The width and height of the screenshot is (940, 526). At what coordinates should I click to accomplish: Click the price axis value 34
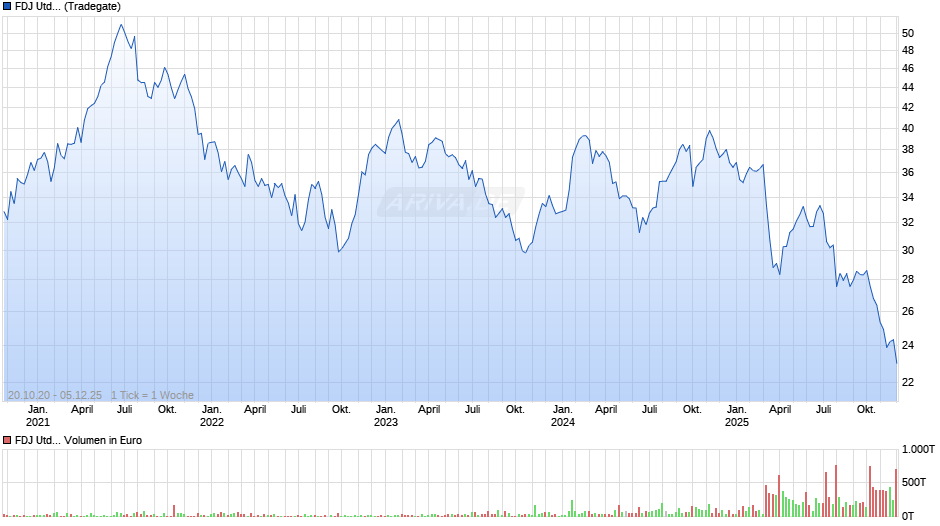908,197
